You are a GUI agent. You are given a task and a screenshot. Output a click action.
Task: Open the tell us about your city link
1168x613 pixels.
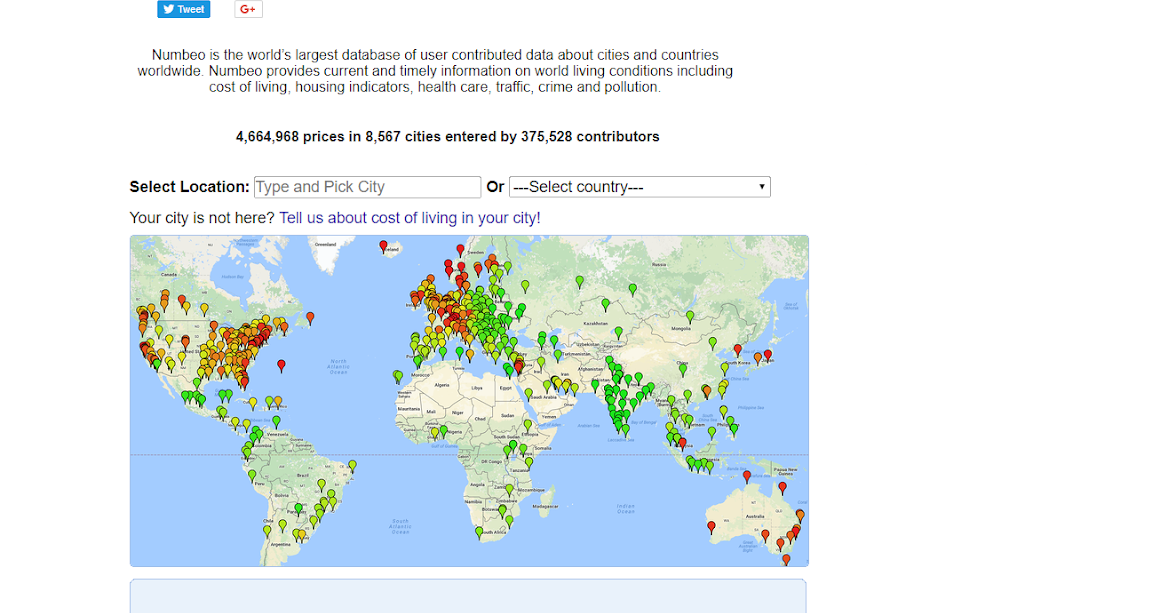409,217
